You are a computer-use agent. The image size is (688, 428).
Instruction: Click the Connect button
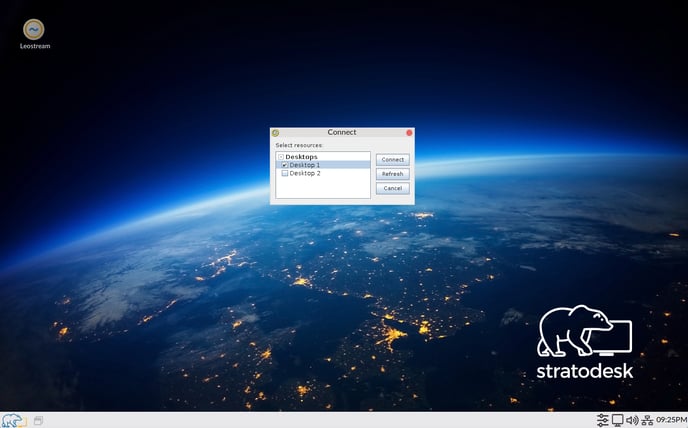tap(393, 160)
